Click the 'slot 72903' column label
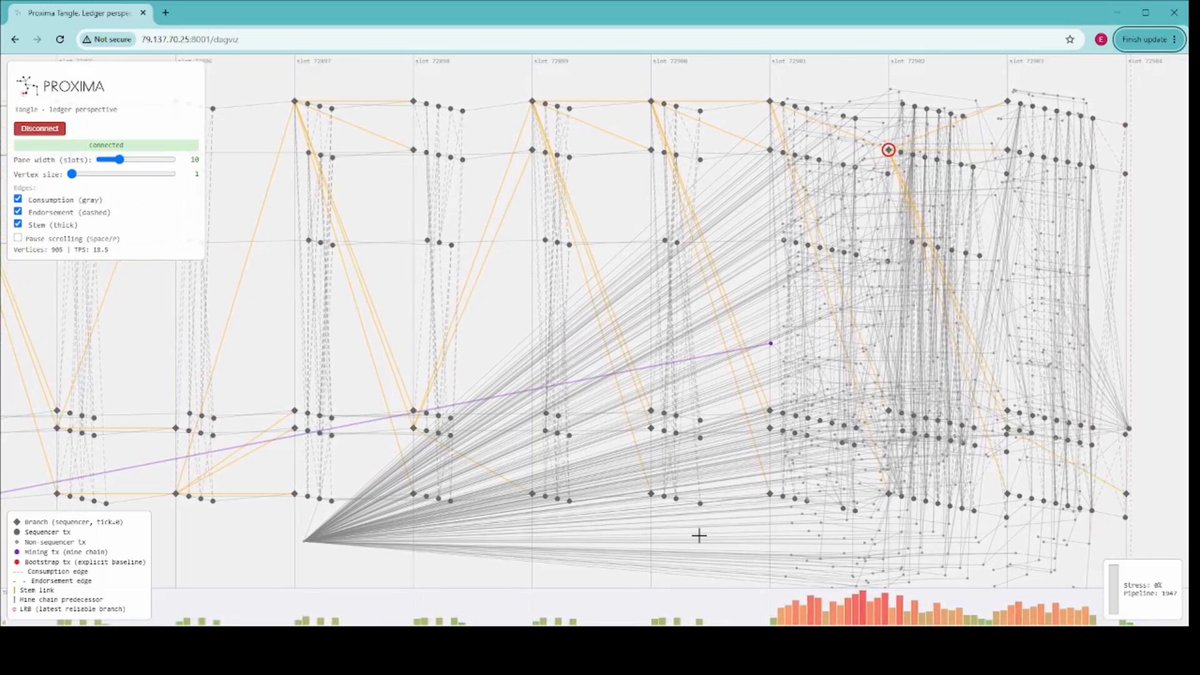The image size is (1200, 675). tap(1026, 61)
